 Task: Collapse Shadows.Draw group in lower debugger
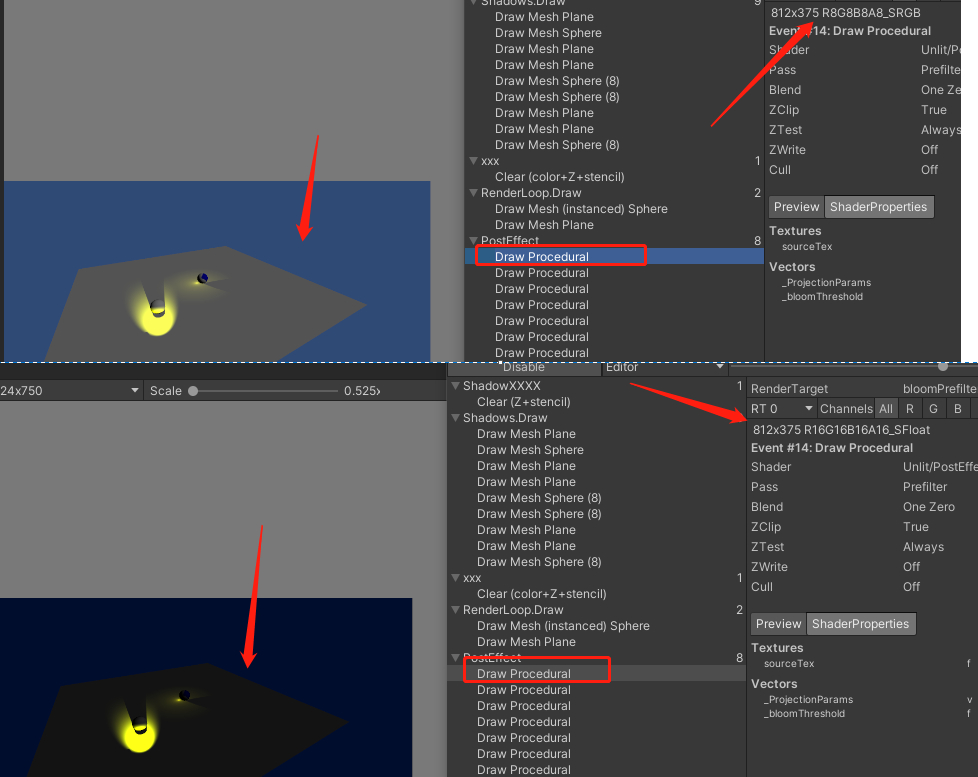tap(456, 418)
